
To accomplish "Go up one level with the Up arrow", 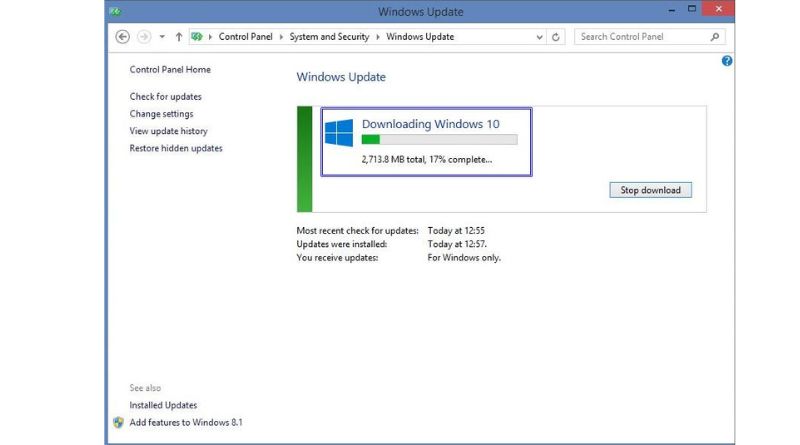I will pyautogui.click(x=179, y=37).
